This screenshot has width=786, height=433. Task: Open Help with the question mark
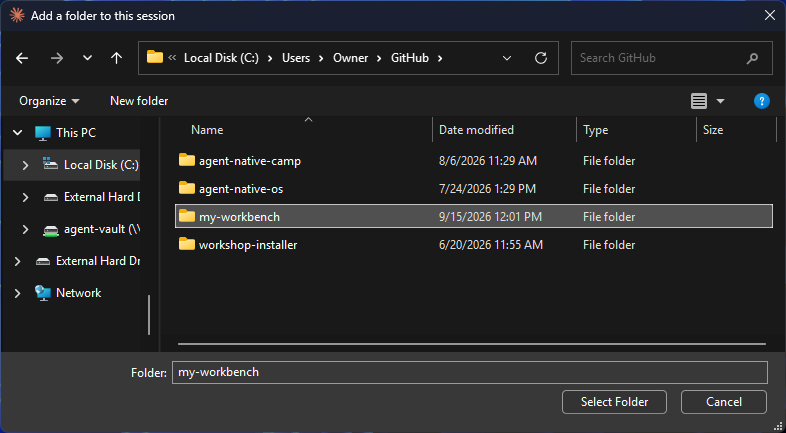(761, 101)
